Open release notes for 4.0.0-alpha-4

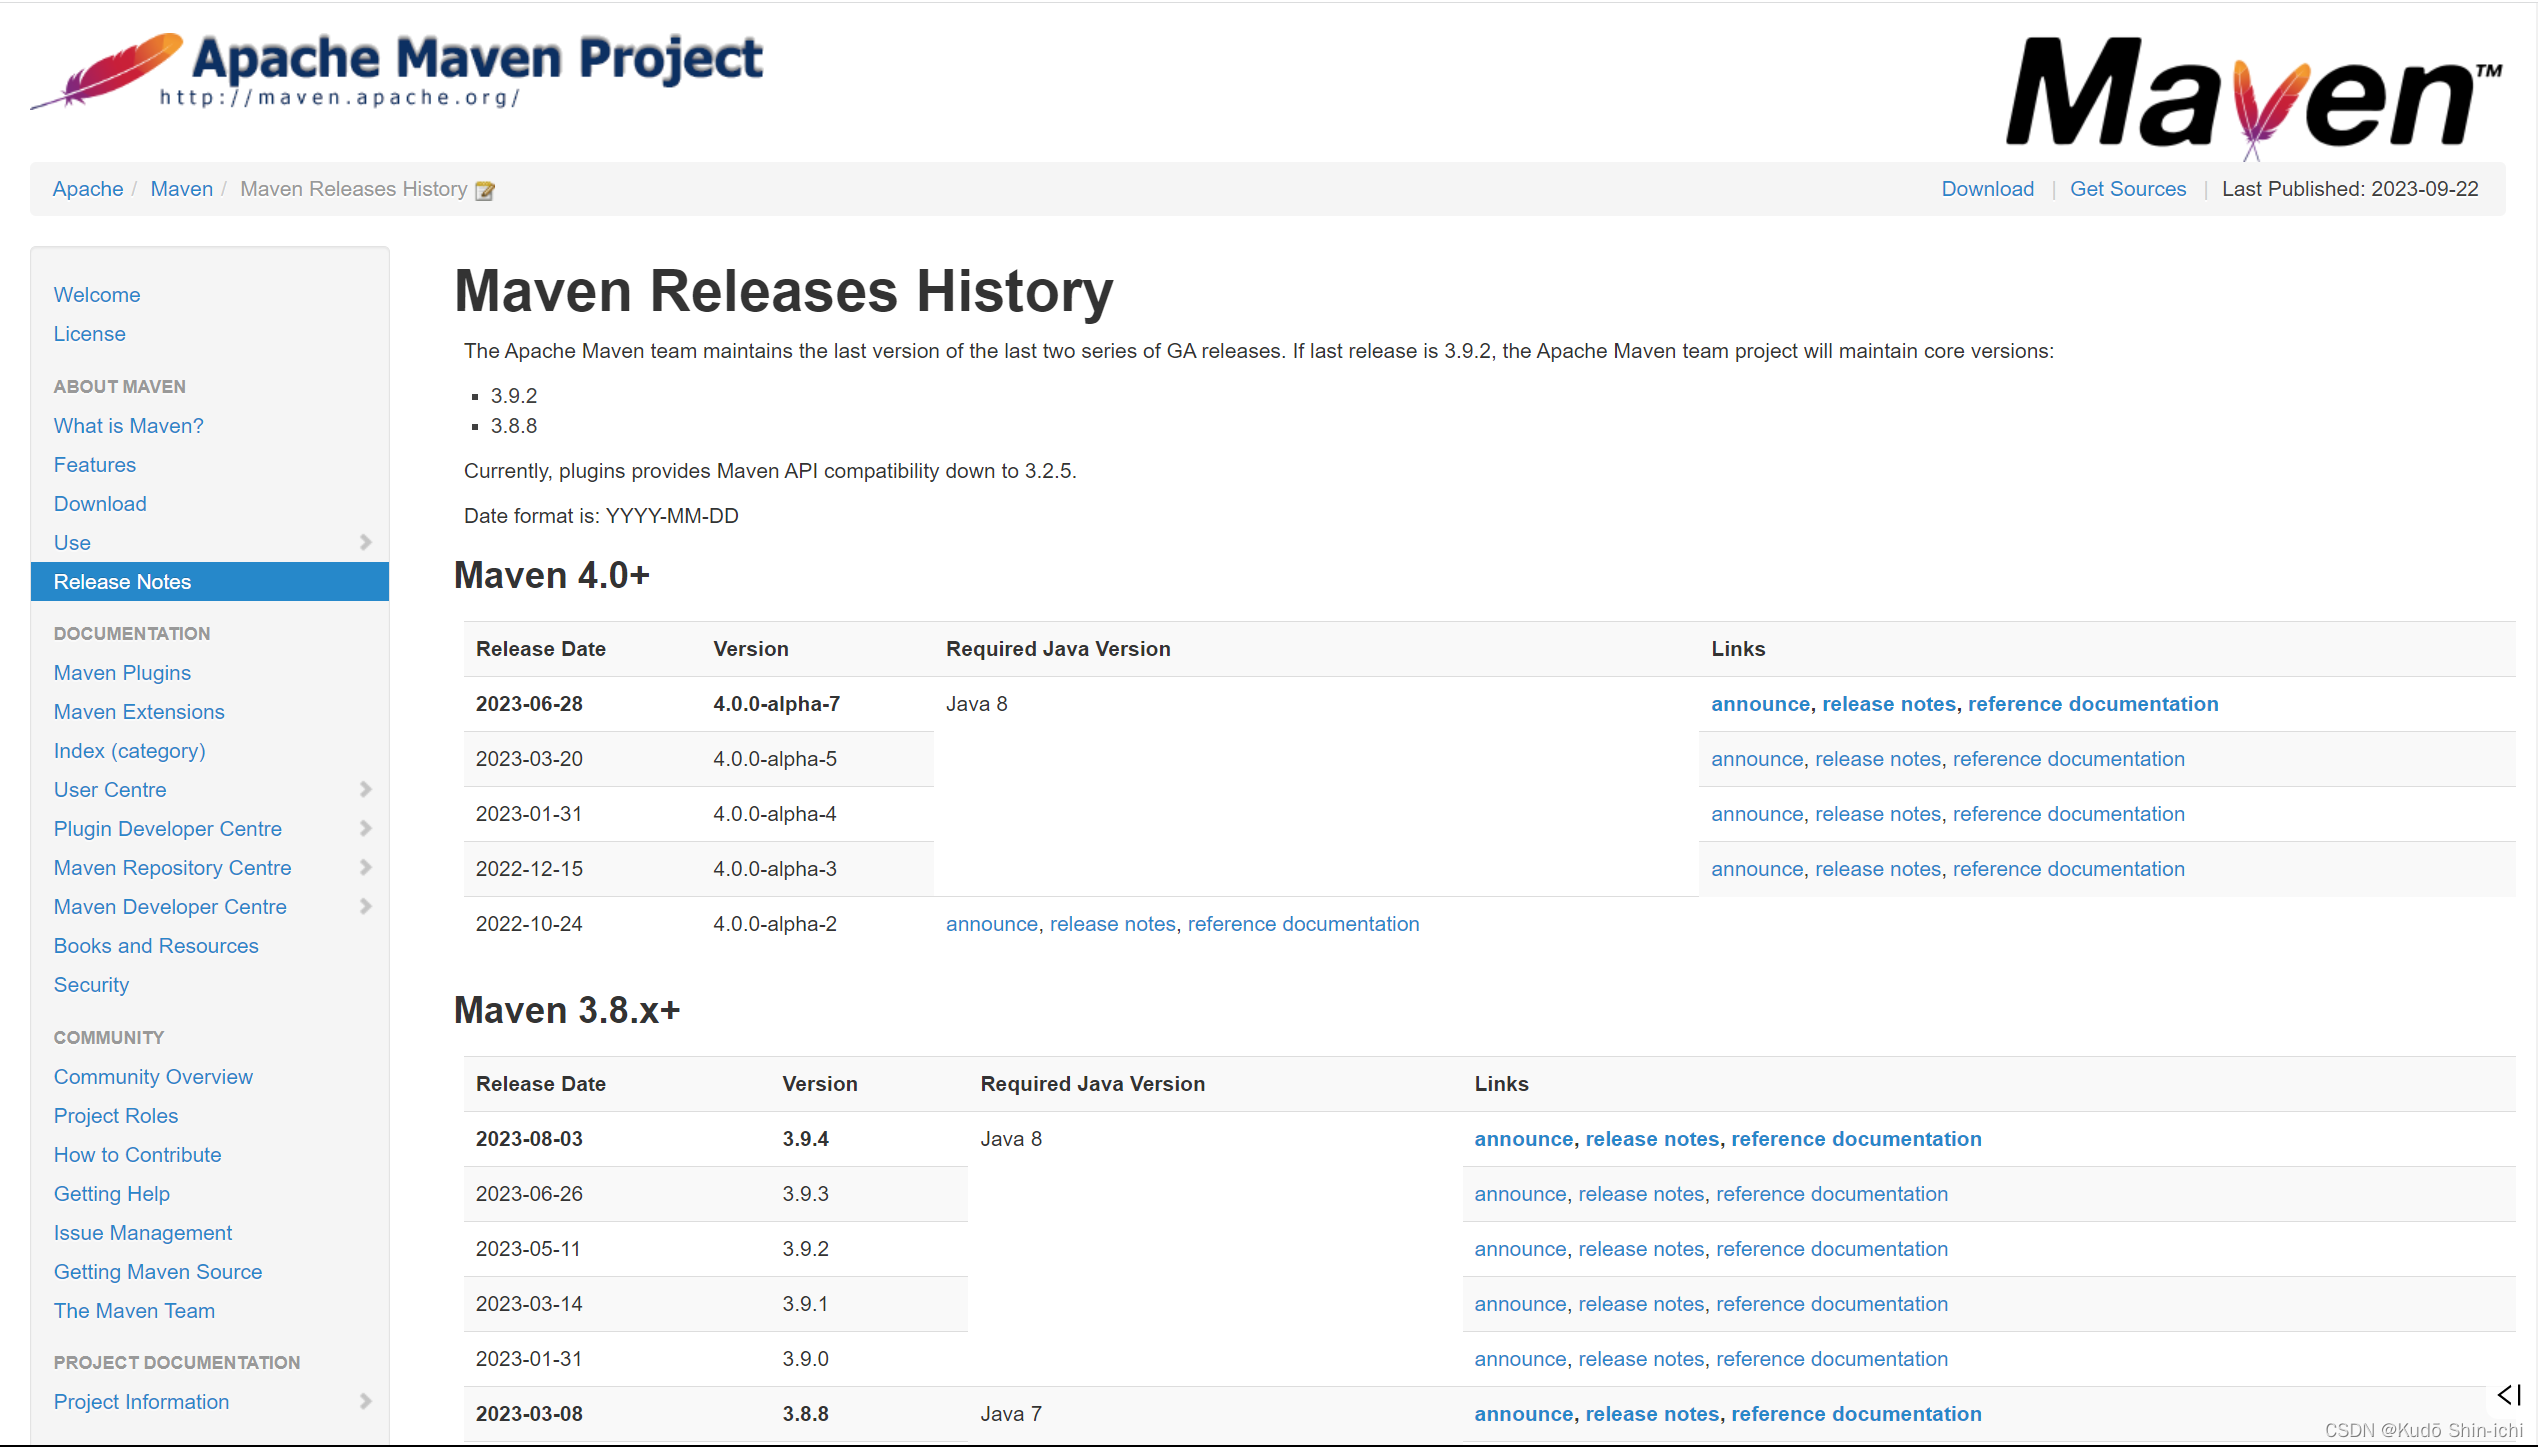pyautogui.click(x=1877, y=814)
